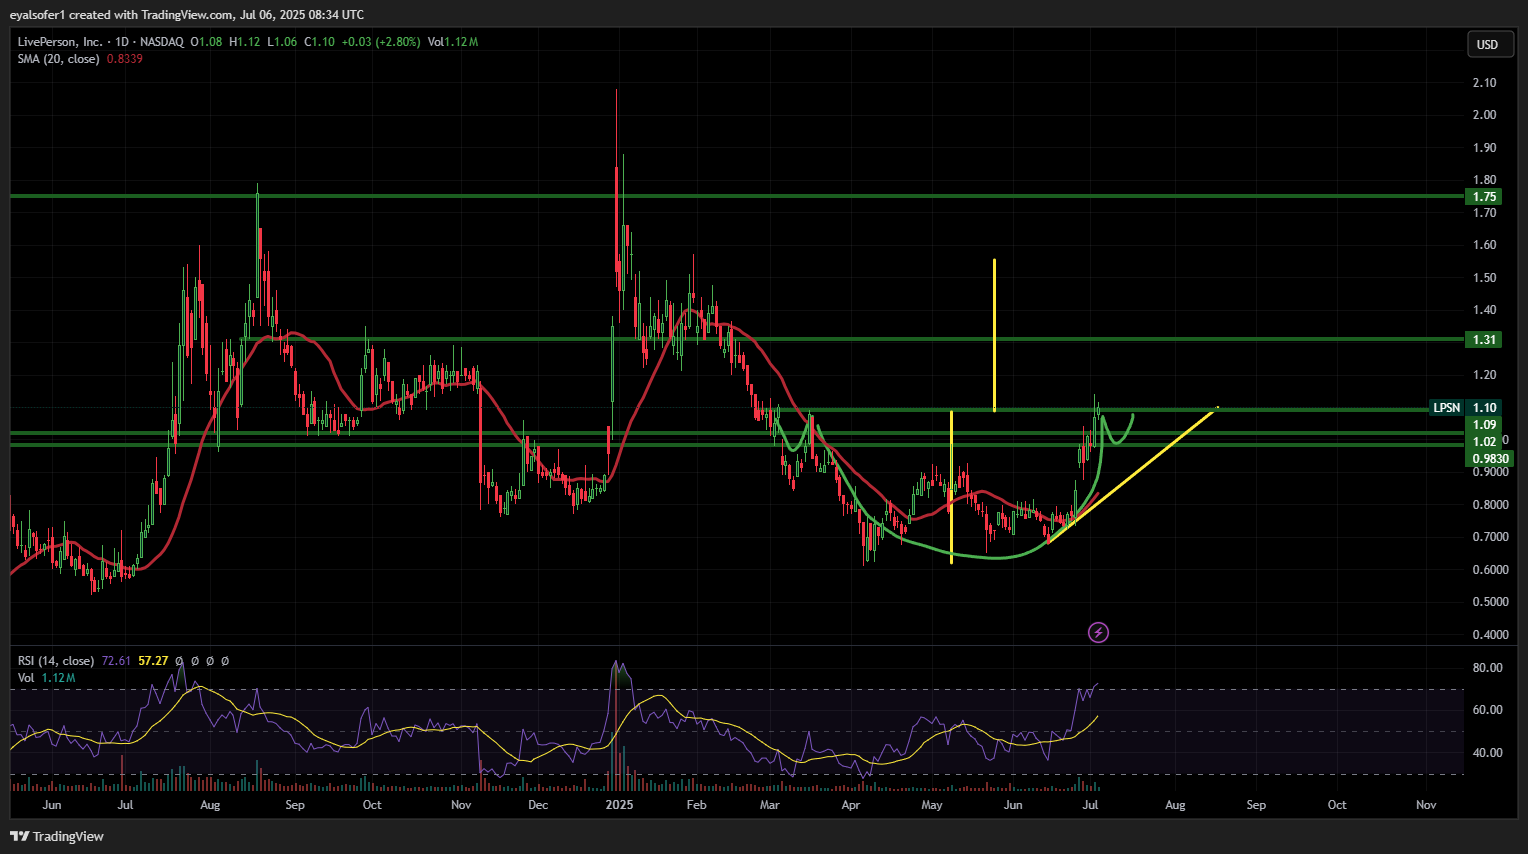Select the 1.31 horizontal line price label
This screenshot has width=1528, height=854.
point(1484,340)
